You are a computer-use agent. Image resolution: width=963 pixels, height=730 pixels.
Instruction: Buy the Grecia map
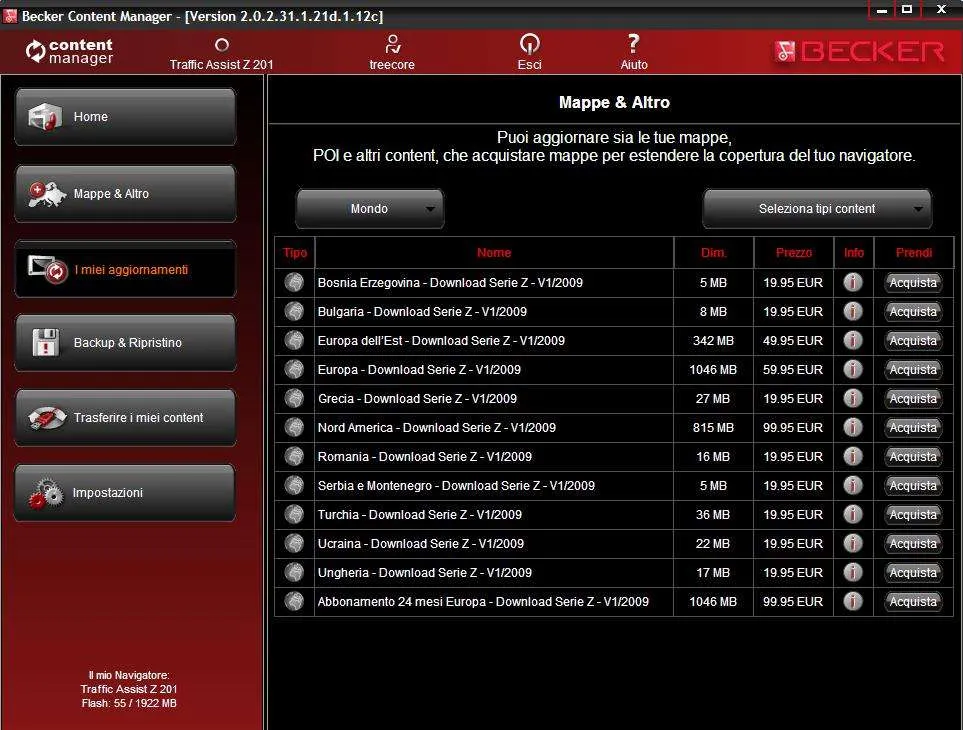point(913,398)
